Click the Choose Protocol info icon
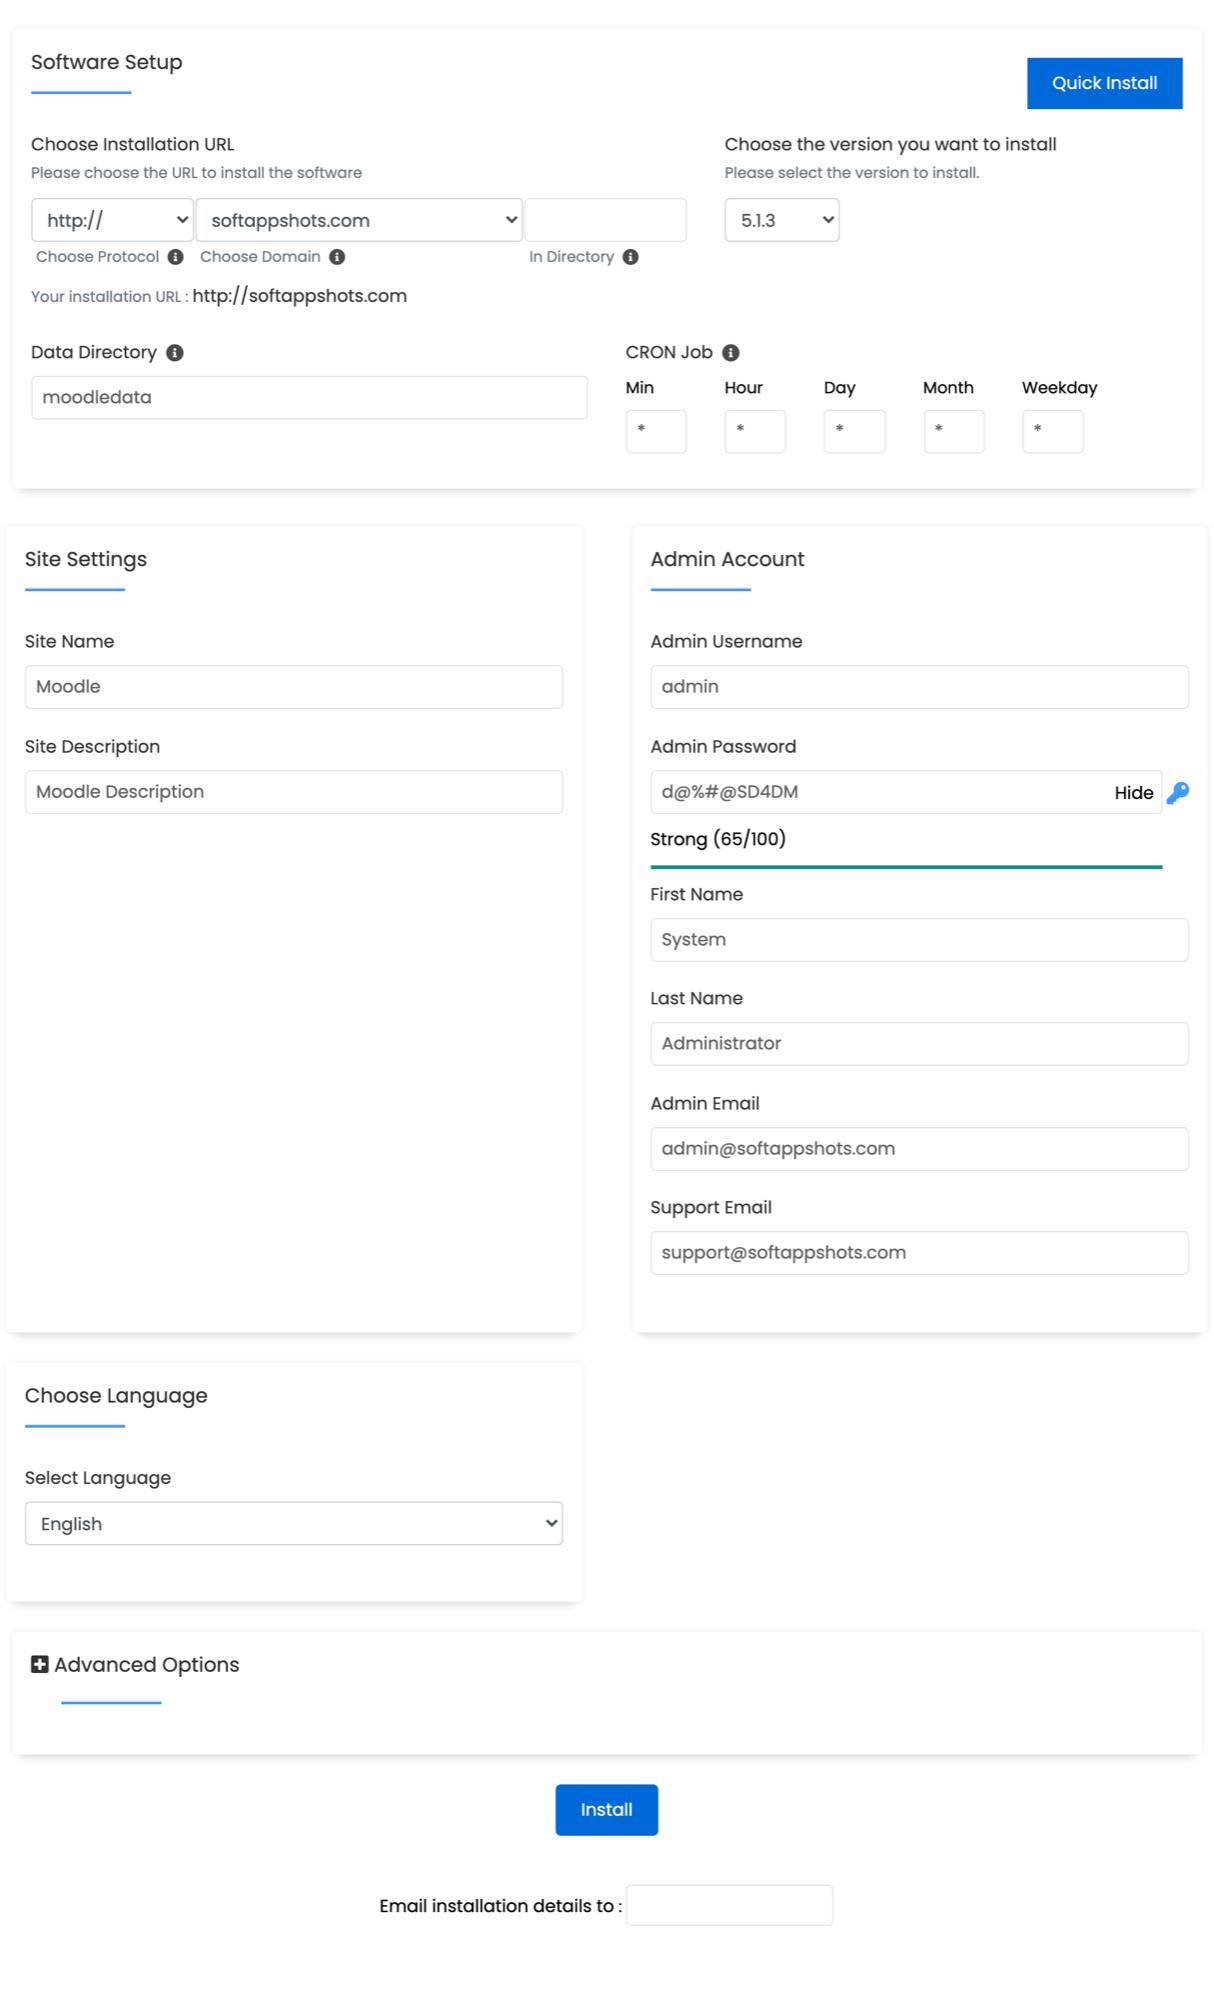Viewport: 1214px width, 2000px height. [x=175, y=257]
